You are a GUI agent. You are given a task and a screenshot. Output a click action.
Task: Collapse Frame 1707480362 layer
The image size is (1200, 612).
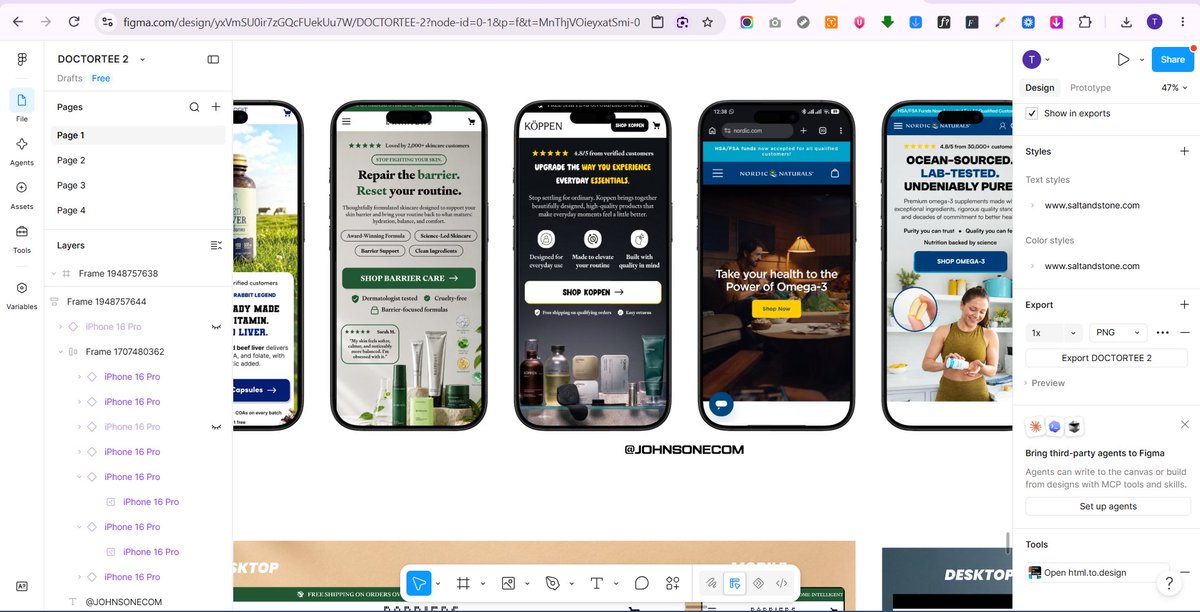pos(61,352)
